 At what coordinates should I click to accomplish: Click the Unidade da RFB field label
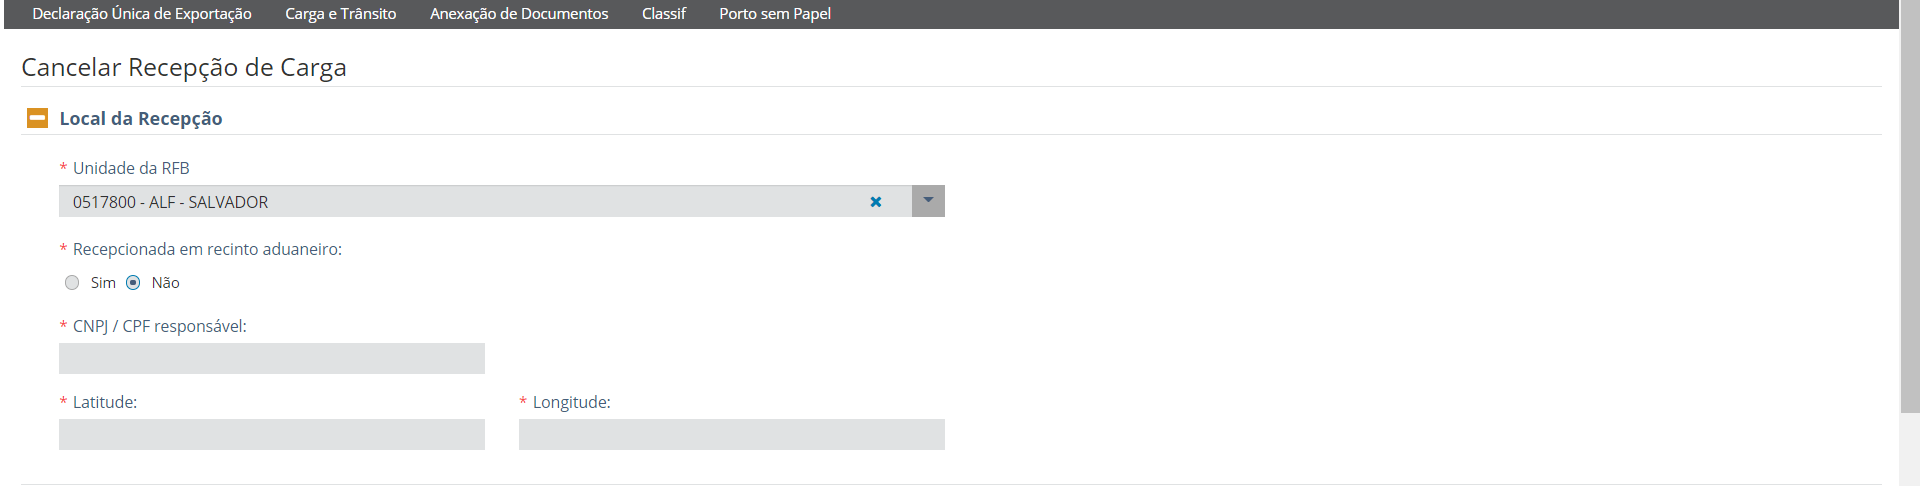(131, 168)
